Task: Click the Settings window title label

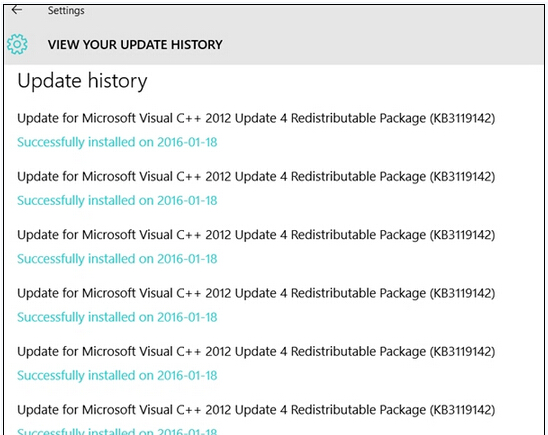Action: tap(66, 10)
